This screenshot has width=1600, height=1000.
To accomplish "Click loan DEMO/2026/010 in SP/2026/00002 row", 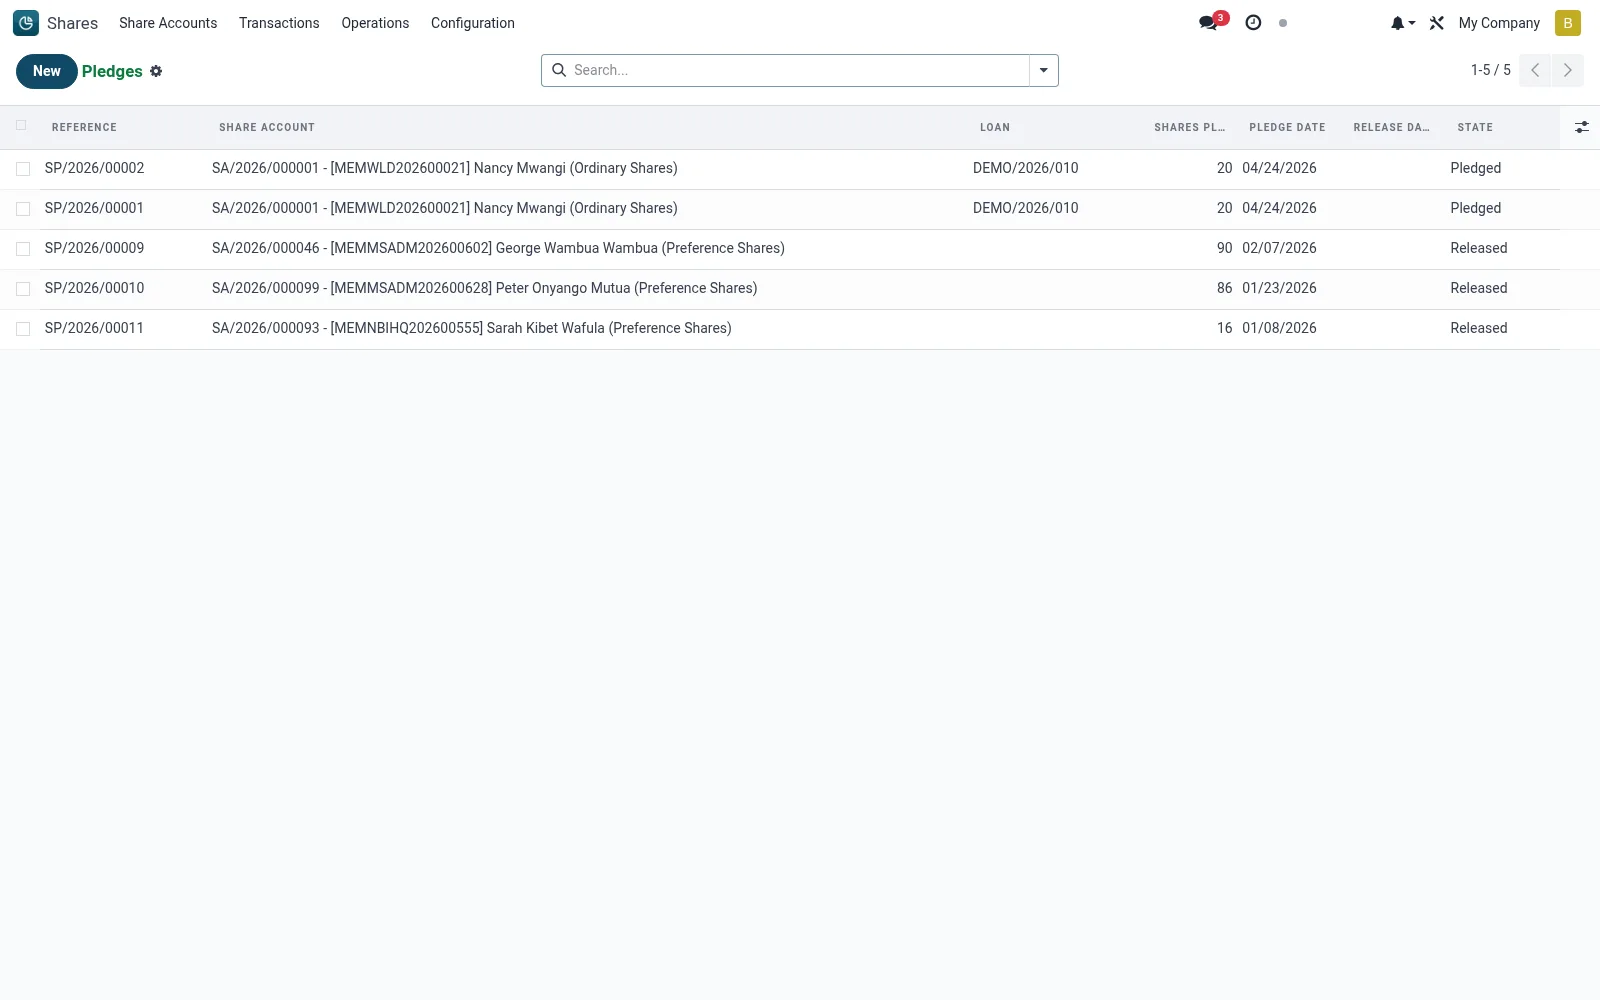I will [1025, 168].
